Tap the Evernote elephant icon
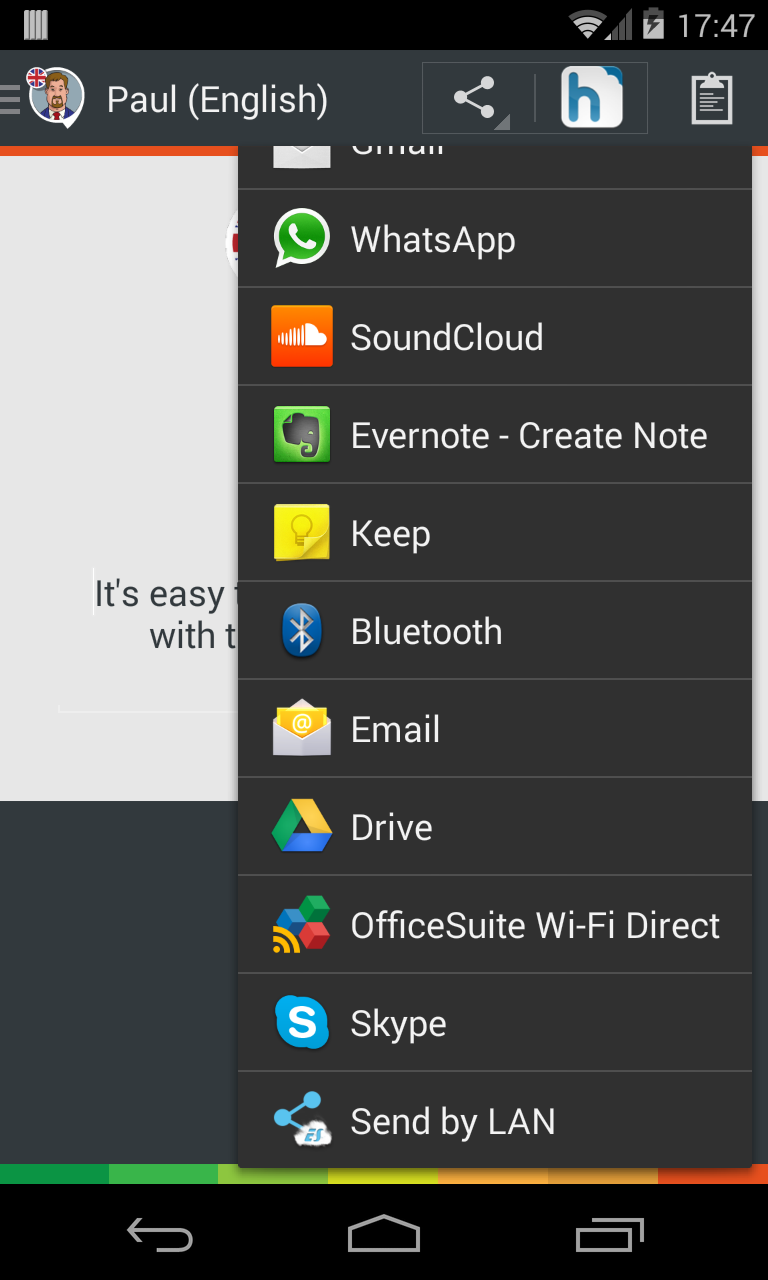The image size is (768, 1280). point(301,434)
